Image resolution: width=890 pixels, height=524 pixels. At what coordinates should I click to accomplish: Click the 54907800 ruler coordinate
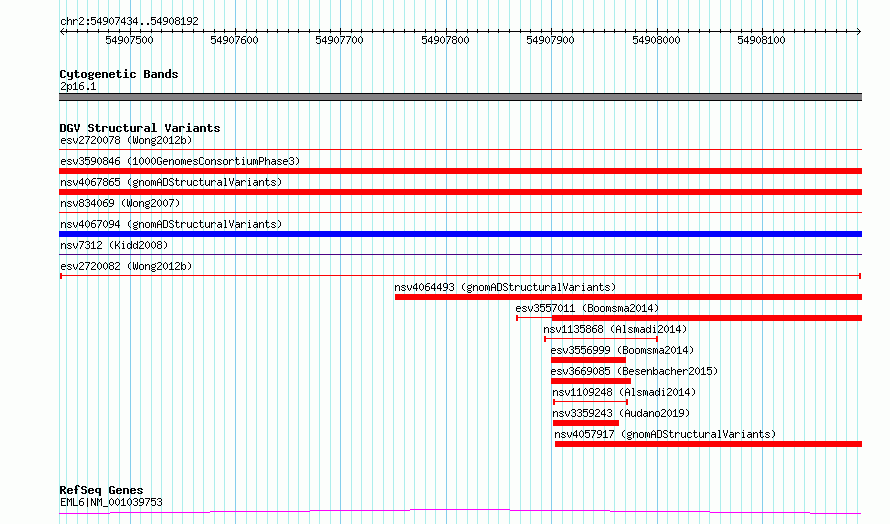446,40
